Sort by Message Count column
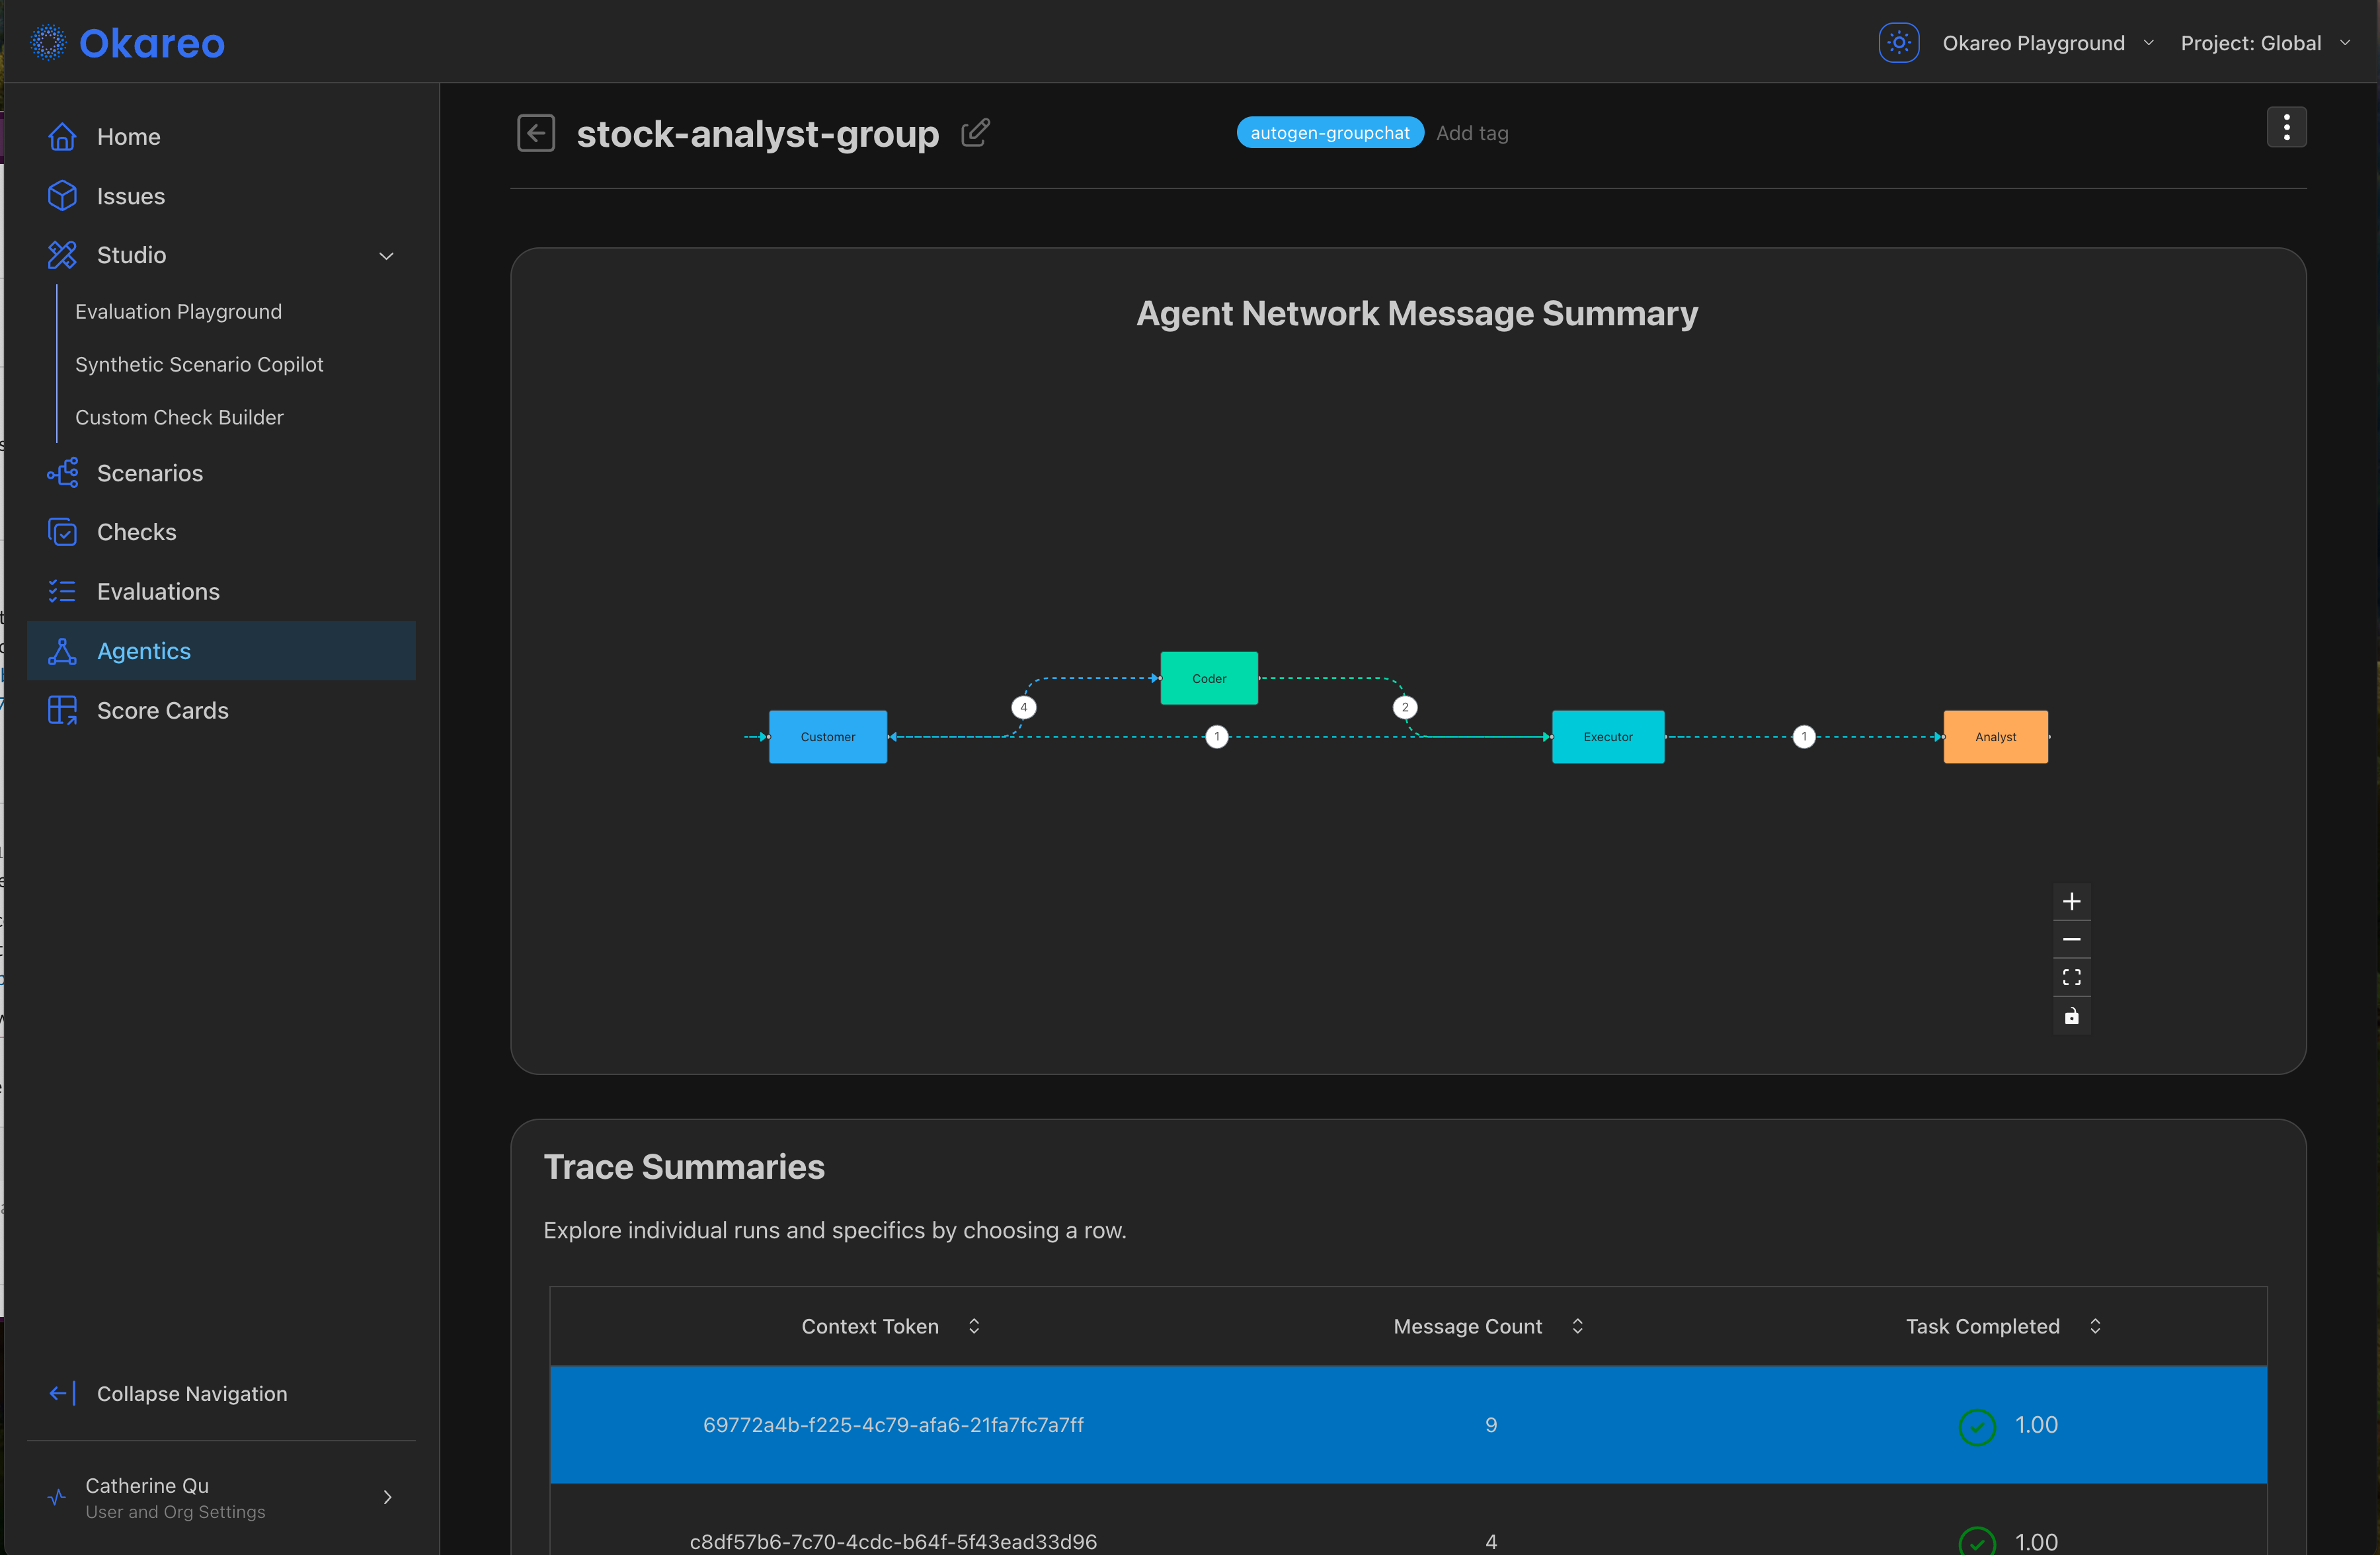This screenshot has width=2380, height=1555. (x=1577, y=1326)
